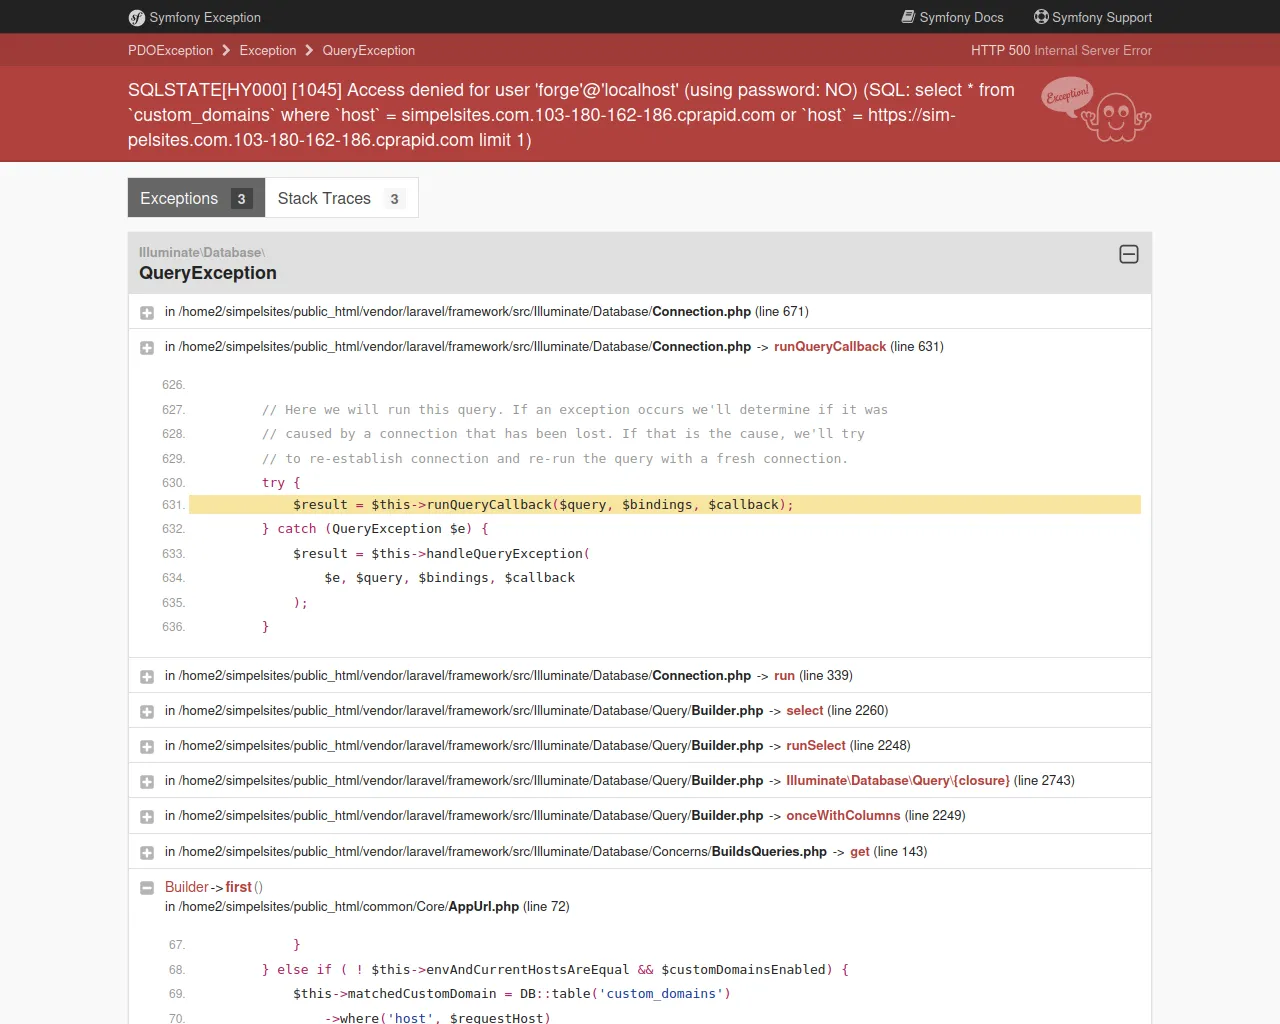The height and width of the screenshot is (1024, 1280).
Task: Collapse the QueryException block with minus icon
Action: 1129,254
